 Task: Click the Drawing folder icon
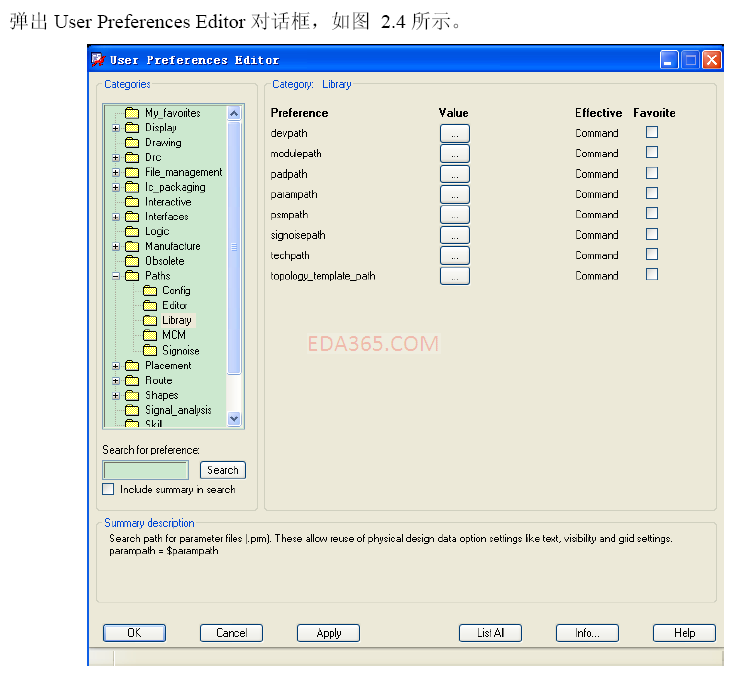pos(132,143)
